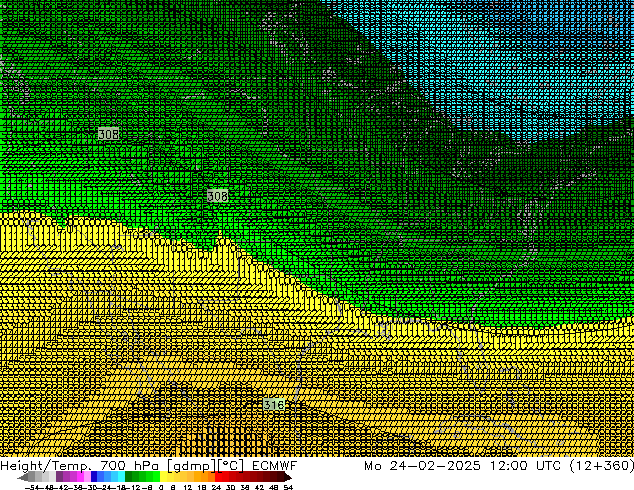
Task: Click the [gdmp] unit label
Action: (192, 466)
